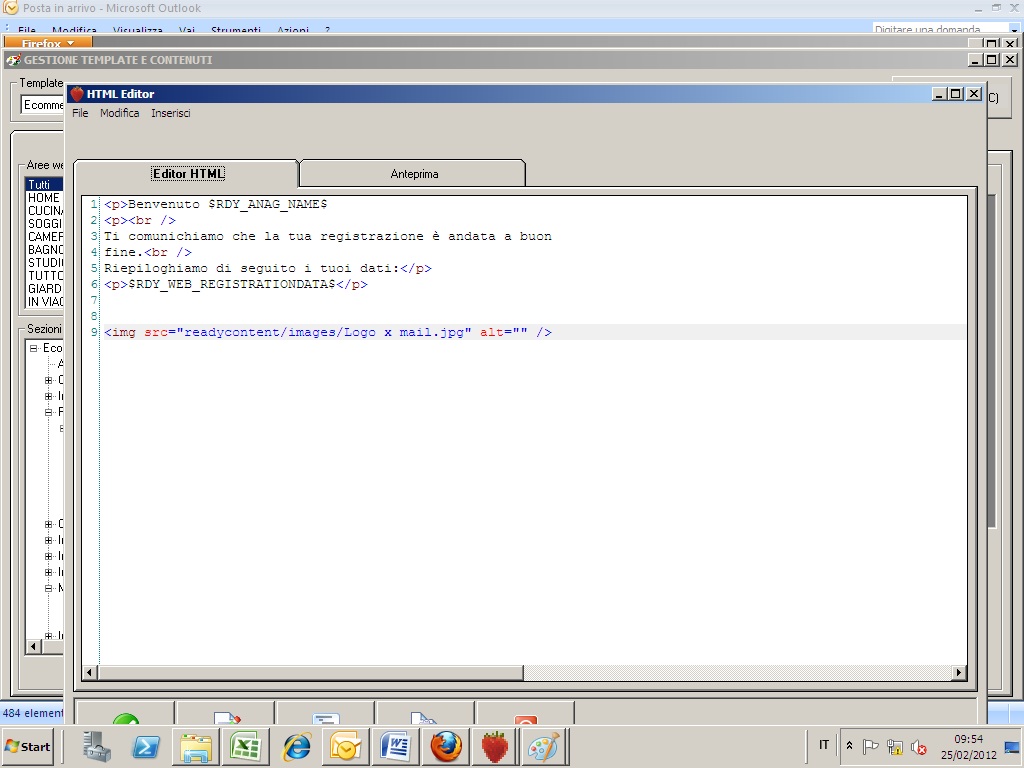
Task: Switch to the Anteprima tab
Action: pos(414,174)
